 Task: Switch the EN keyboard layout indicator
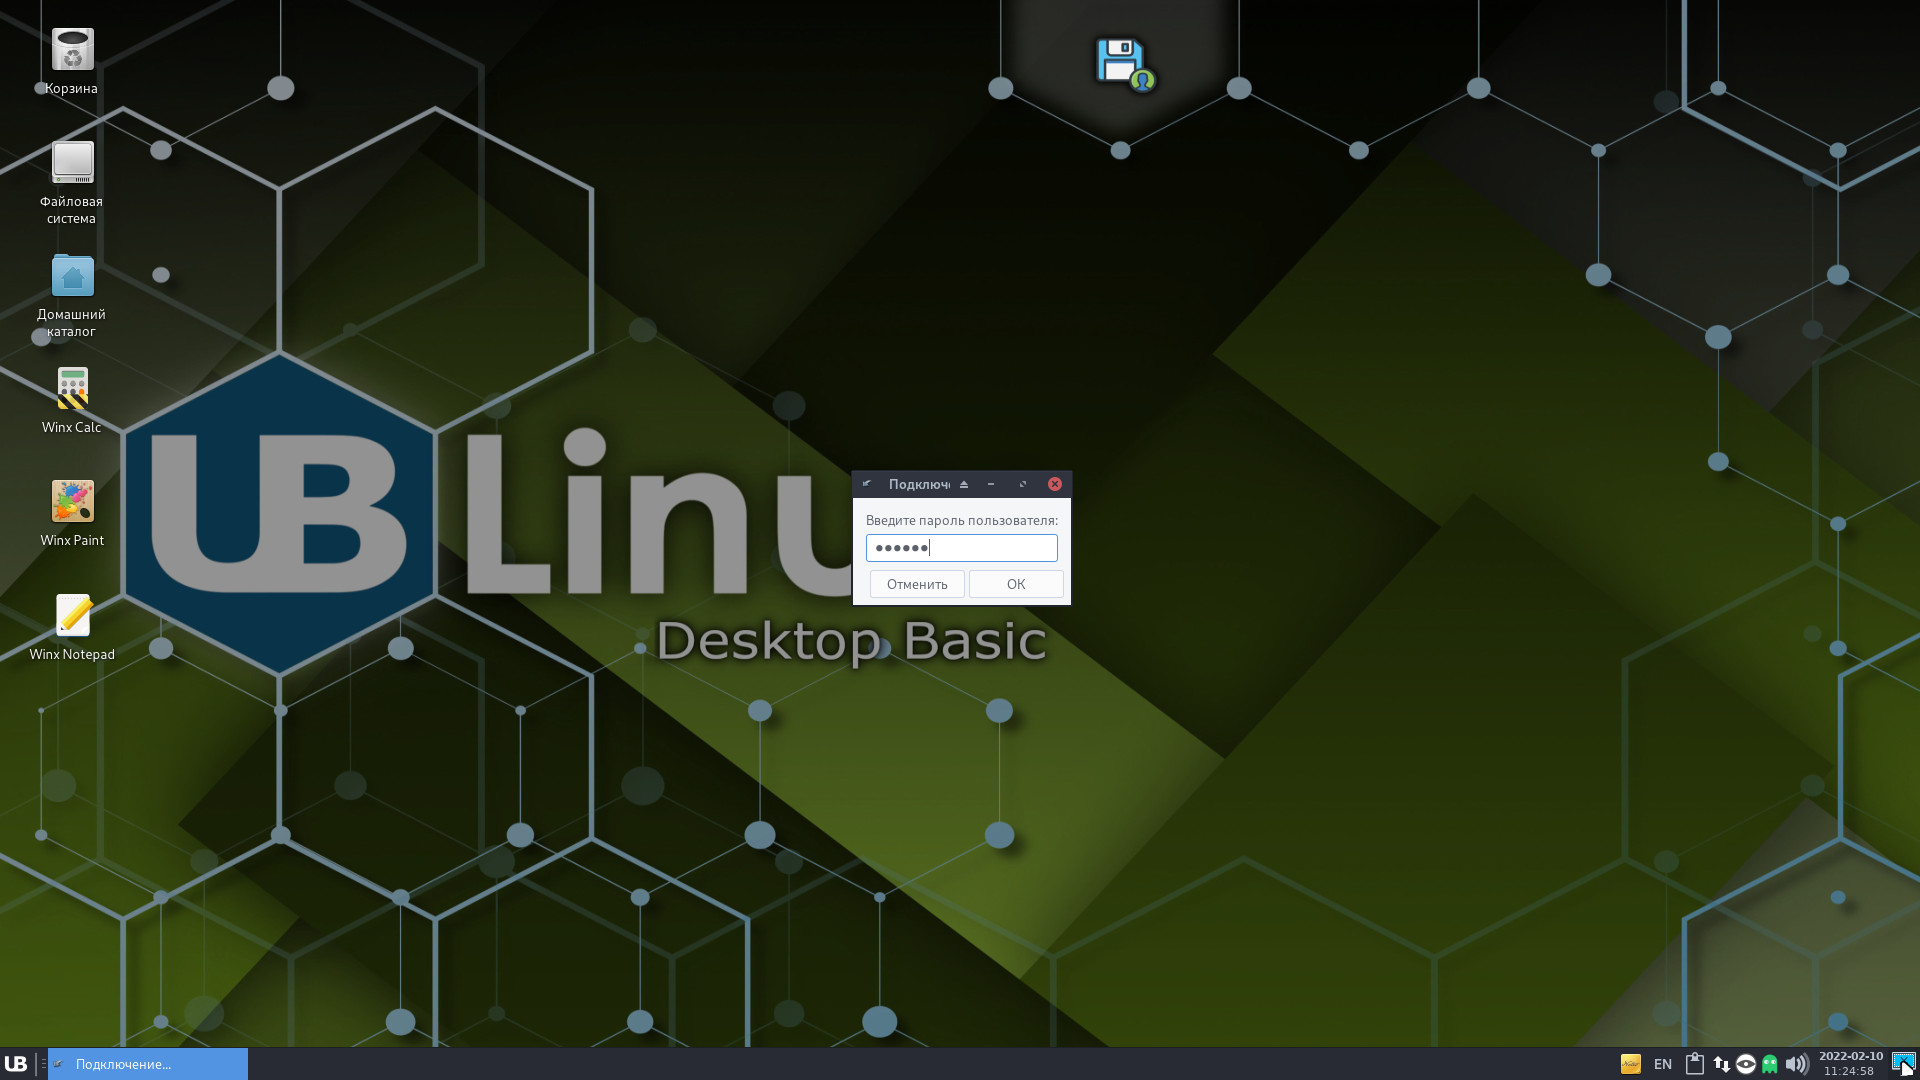coord(1663,1064)
